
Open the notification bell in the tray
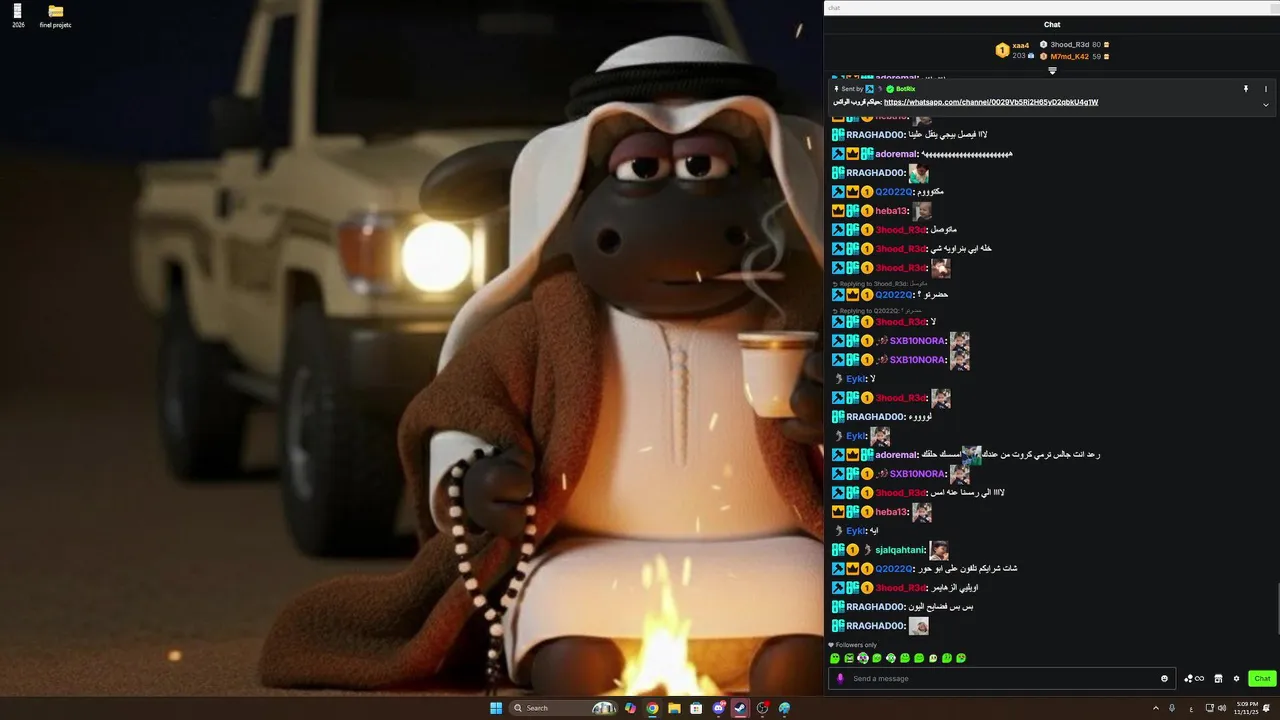1267,708
